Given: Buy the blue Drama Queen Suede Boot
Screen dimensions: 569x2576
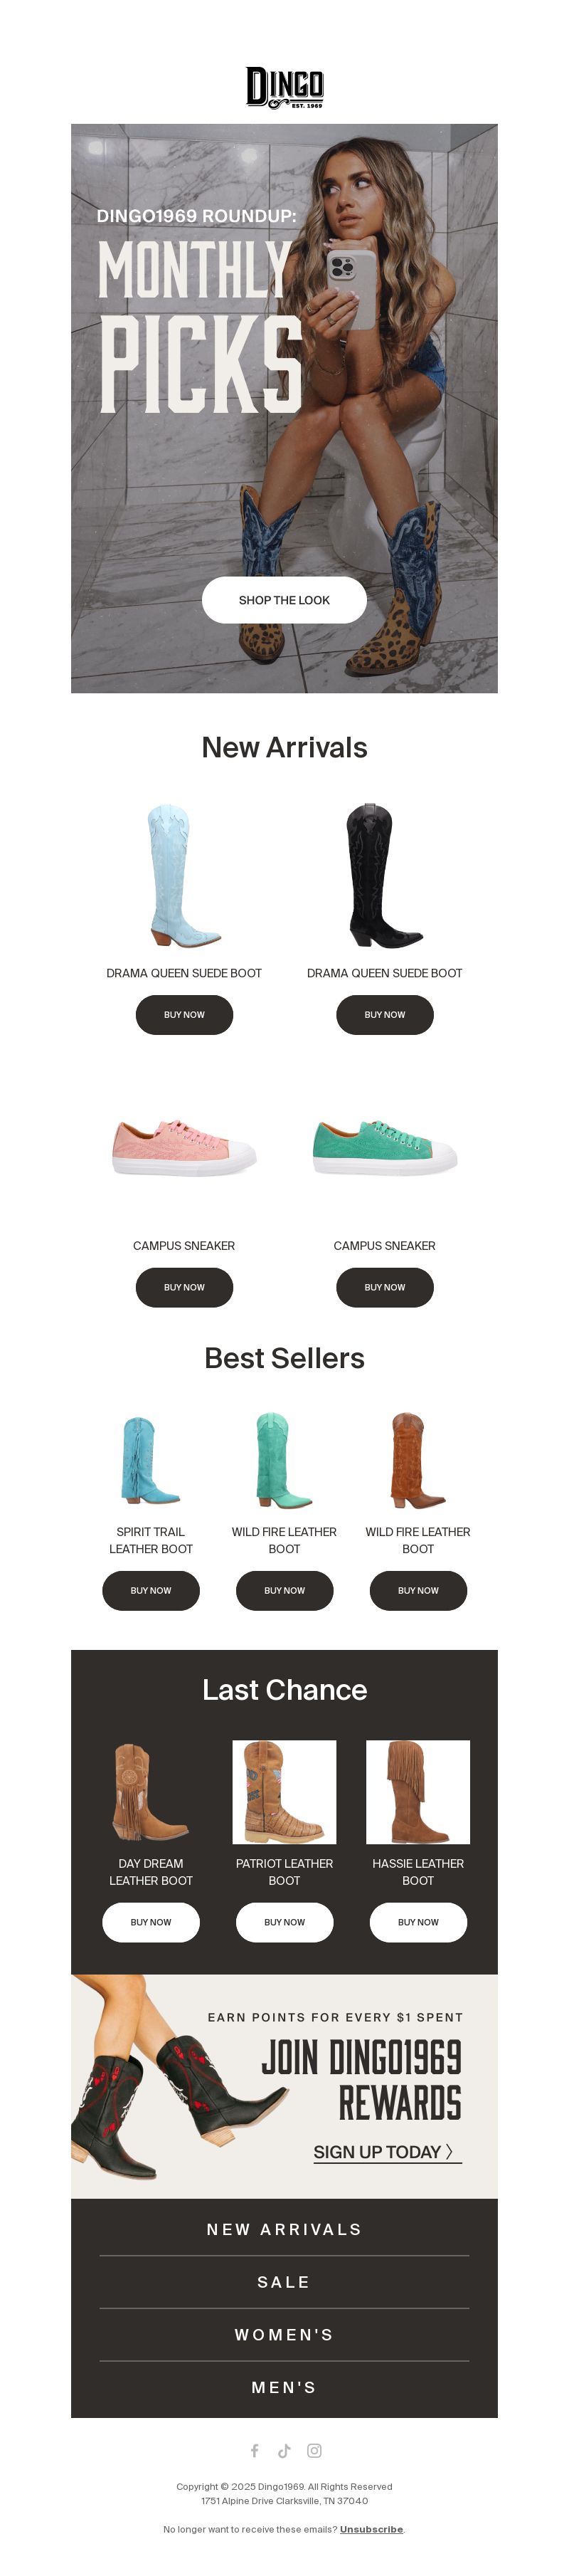Looking at the screenshot, I should pyautogui.click(x=184, y=1015).
